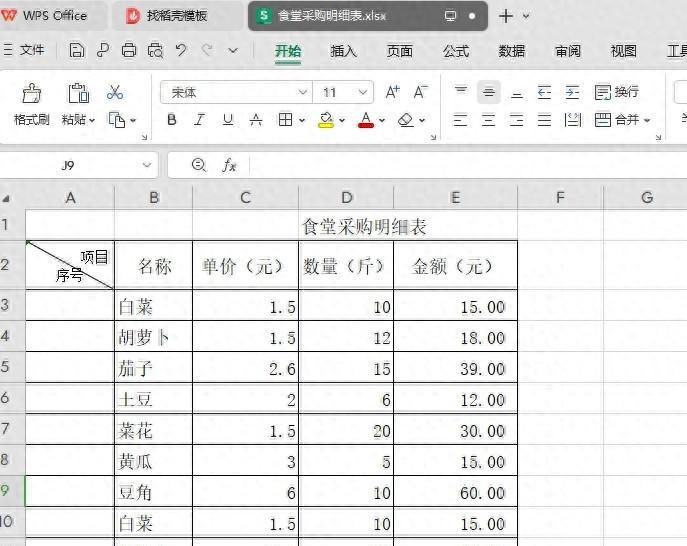
Task: Click the Increase Indent icon
Action: 573,92
